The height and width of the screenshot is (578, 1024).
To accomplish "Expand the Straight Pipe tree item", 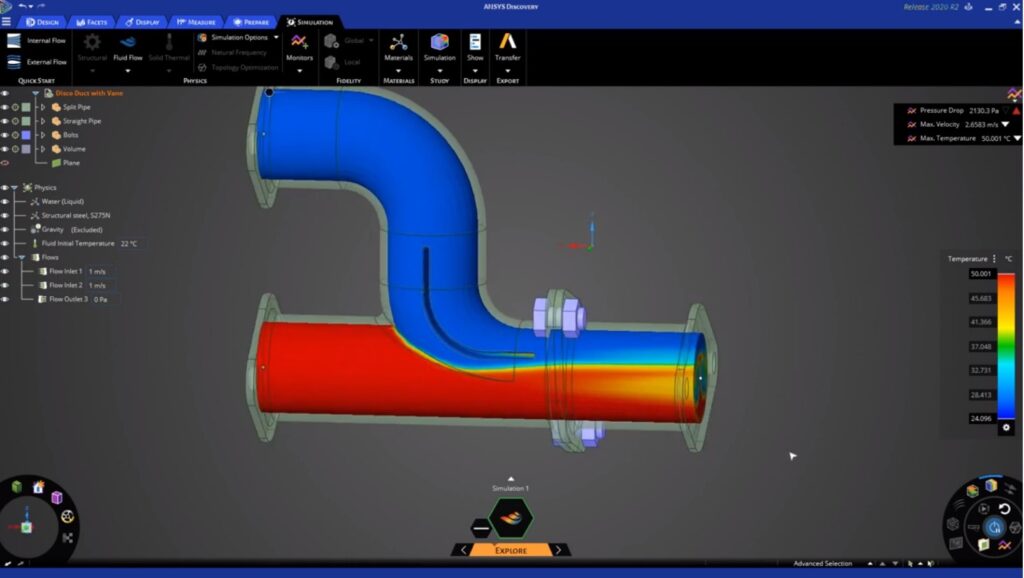I will [x=41, y=122].
